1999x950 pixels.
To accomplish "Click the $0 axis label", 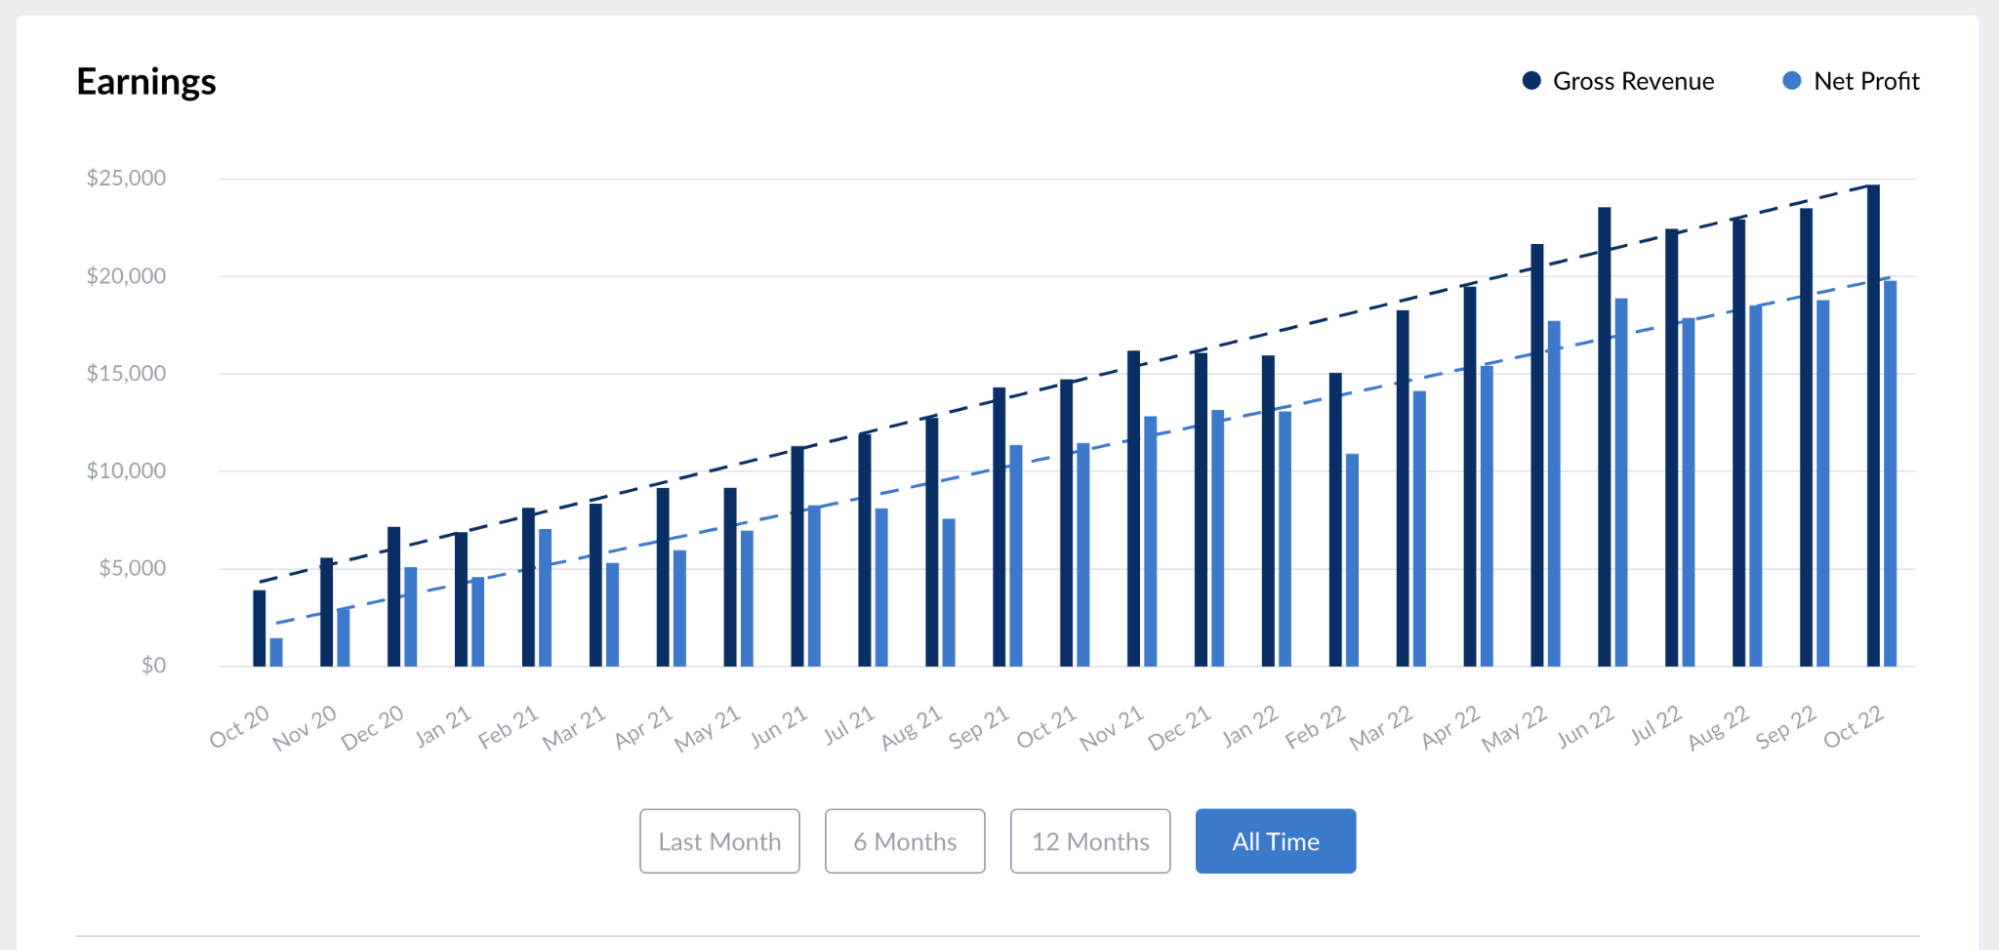I will coord(154,662).
